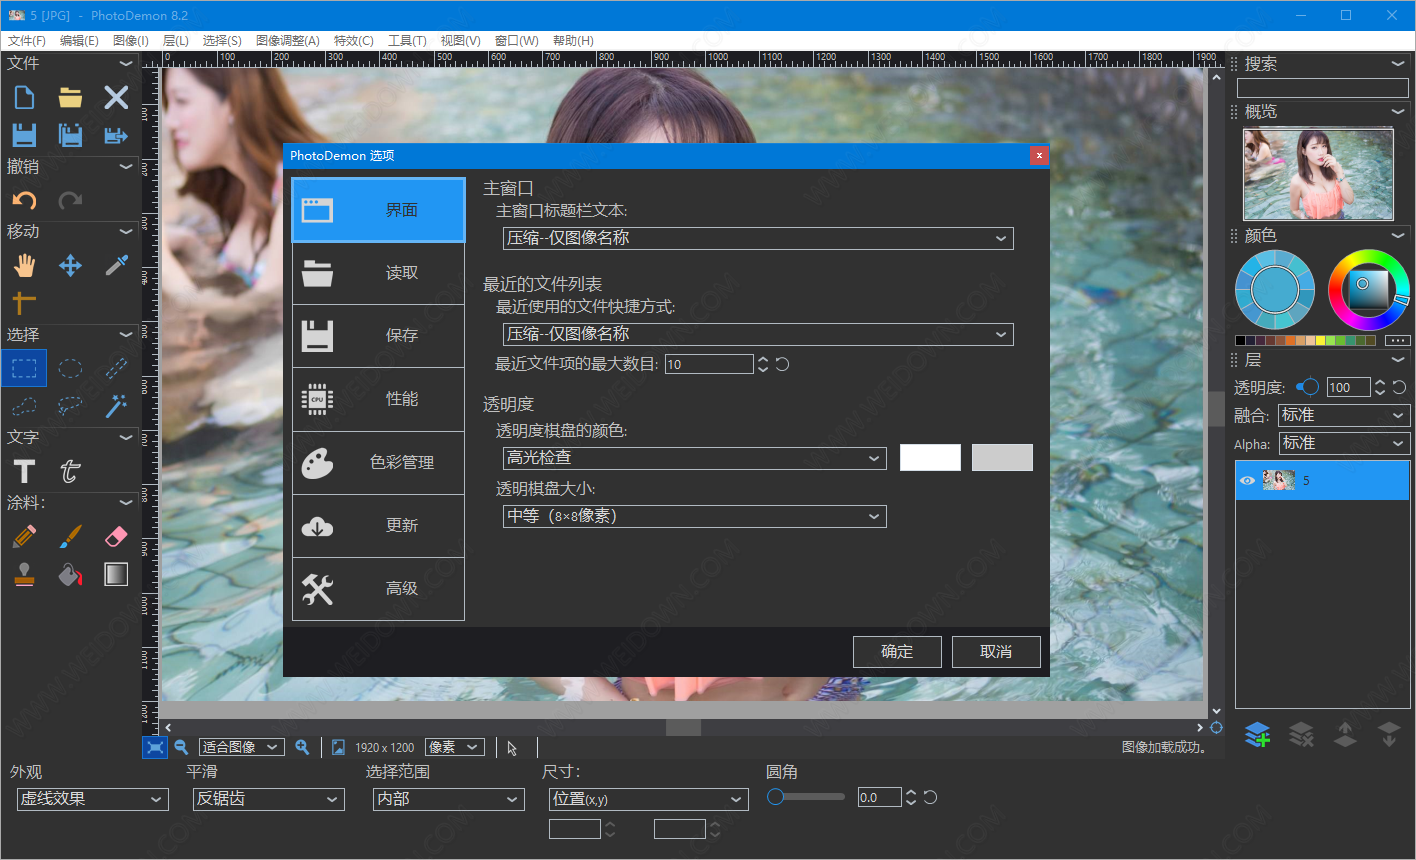This screenshot has width=1416, height=860.
Task: Select the Hand pan tool
Action: point(24,265)
